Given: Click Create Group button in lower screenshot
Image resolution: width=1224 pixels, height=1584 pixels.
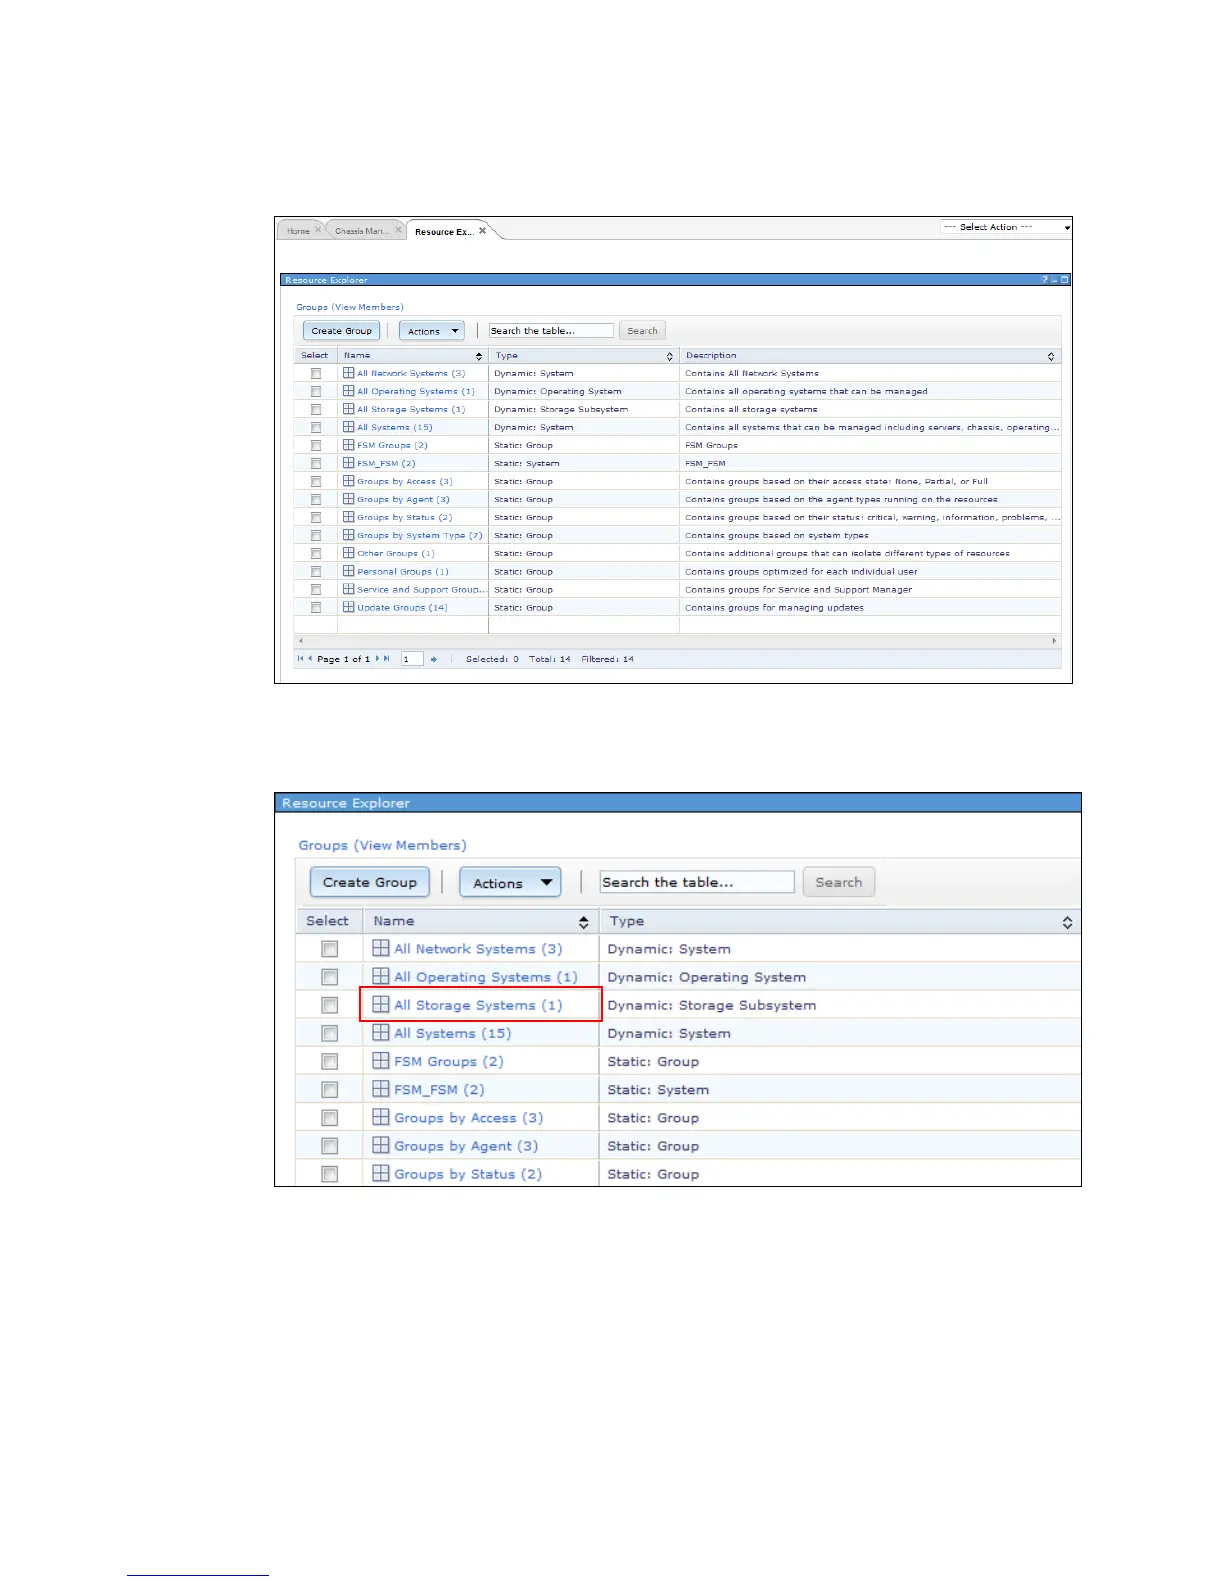Looking at the screenshot, I should pyautogui.click(x=370, y=882).
